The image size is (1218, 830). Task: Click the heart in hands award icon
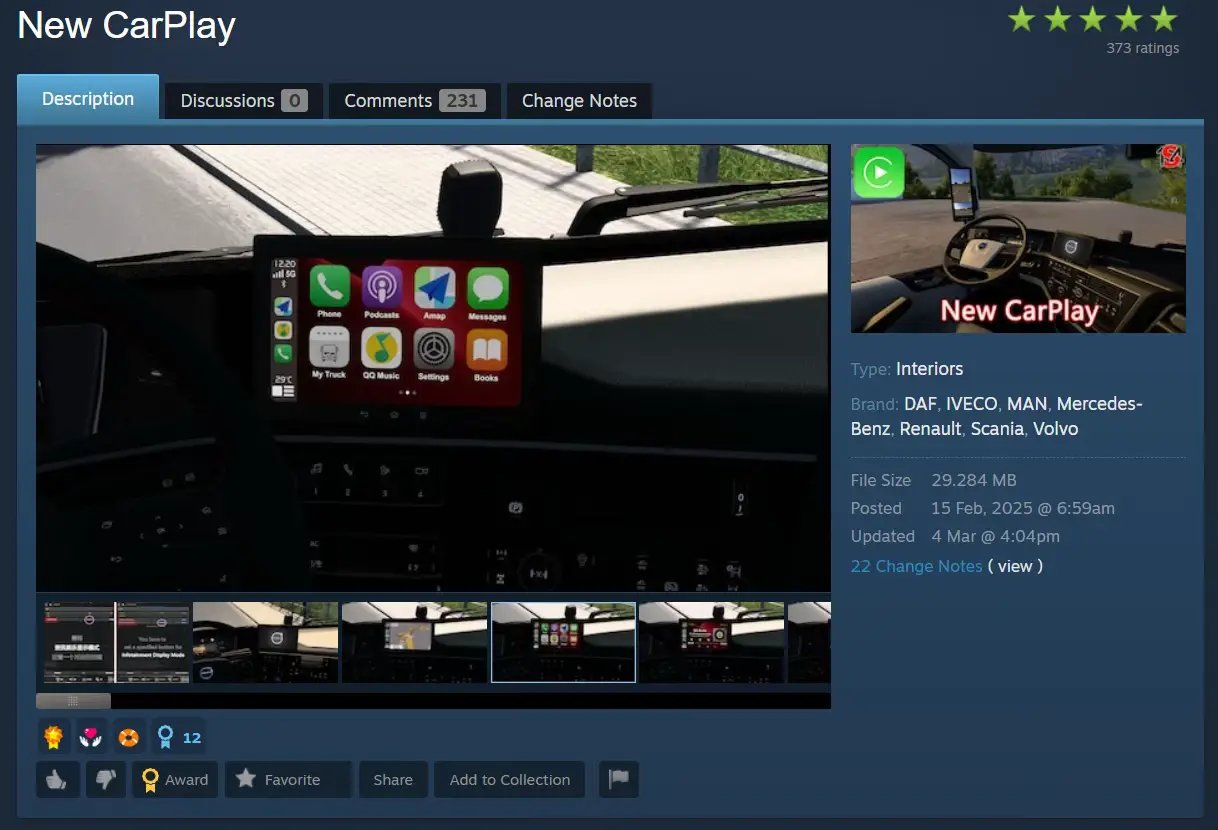(91, 738)
